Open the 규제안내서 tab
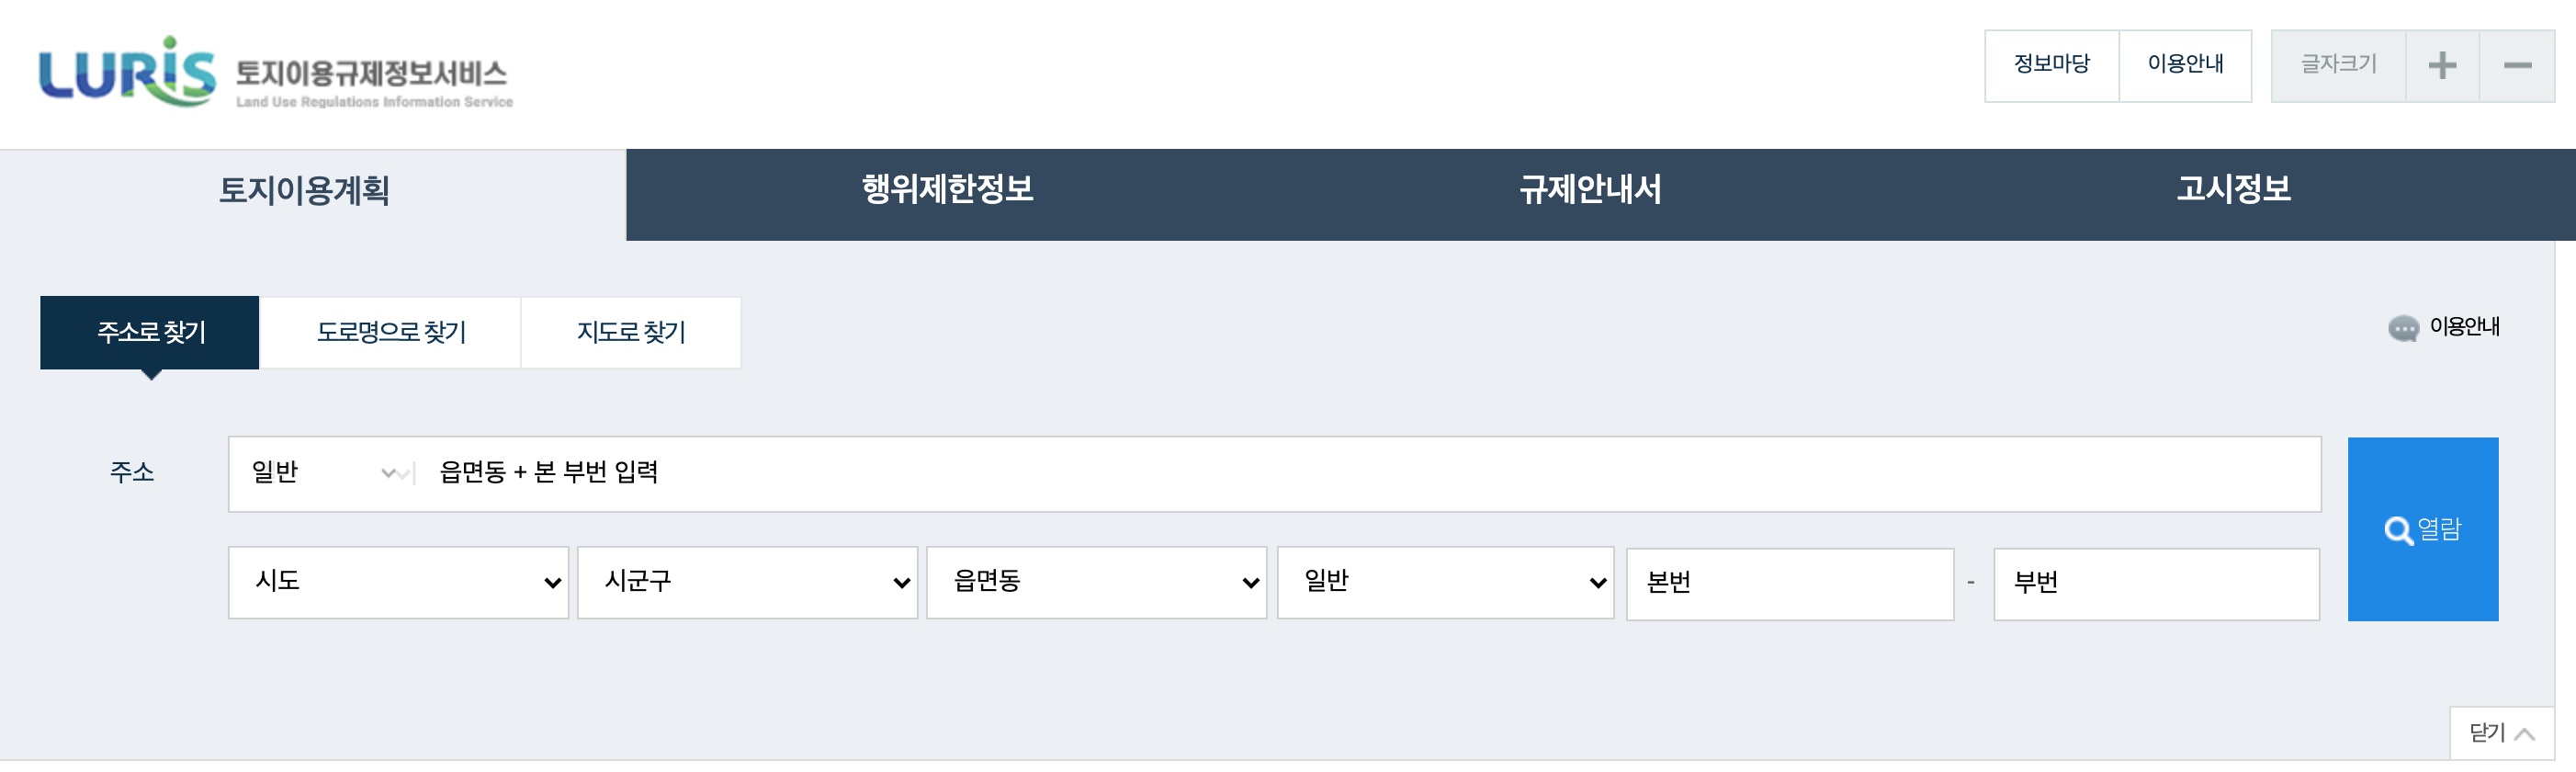 pyautogui.click(x=1590, y=190)
